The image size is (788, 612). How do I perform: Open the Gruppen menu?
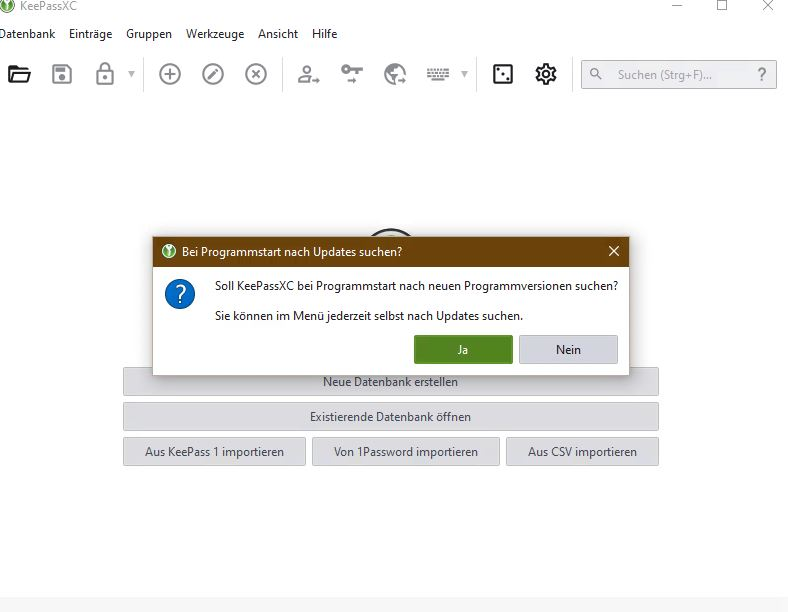[x=149, y=34]
